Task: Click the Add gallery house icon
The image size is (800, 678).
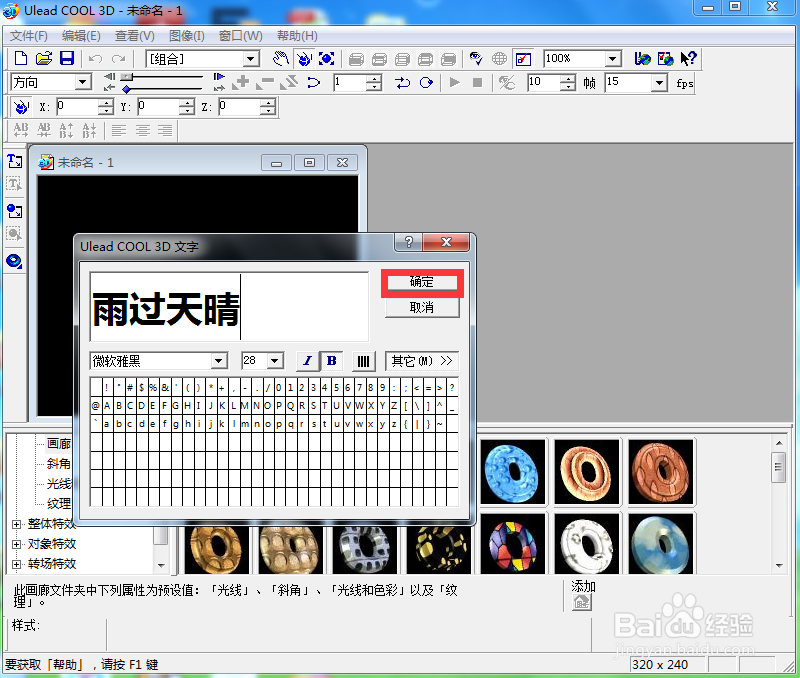Action: click(582, 603)
